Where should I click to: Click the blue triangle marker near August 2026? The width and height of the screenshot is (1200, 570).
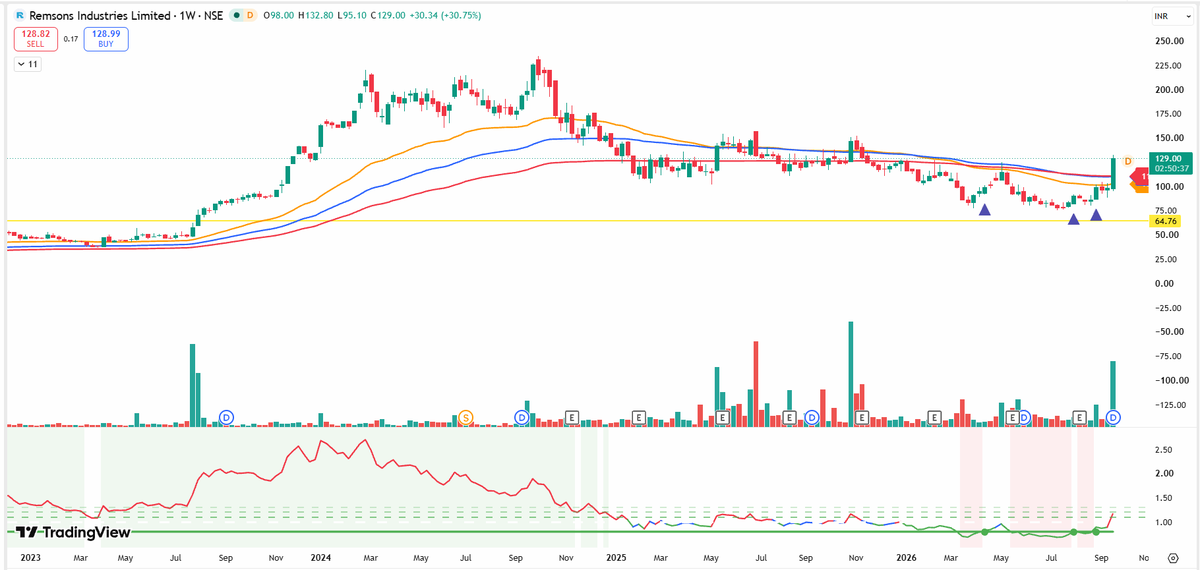pos(1096,214)
